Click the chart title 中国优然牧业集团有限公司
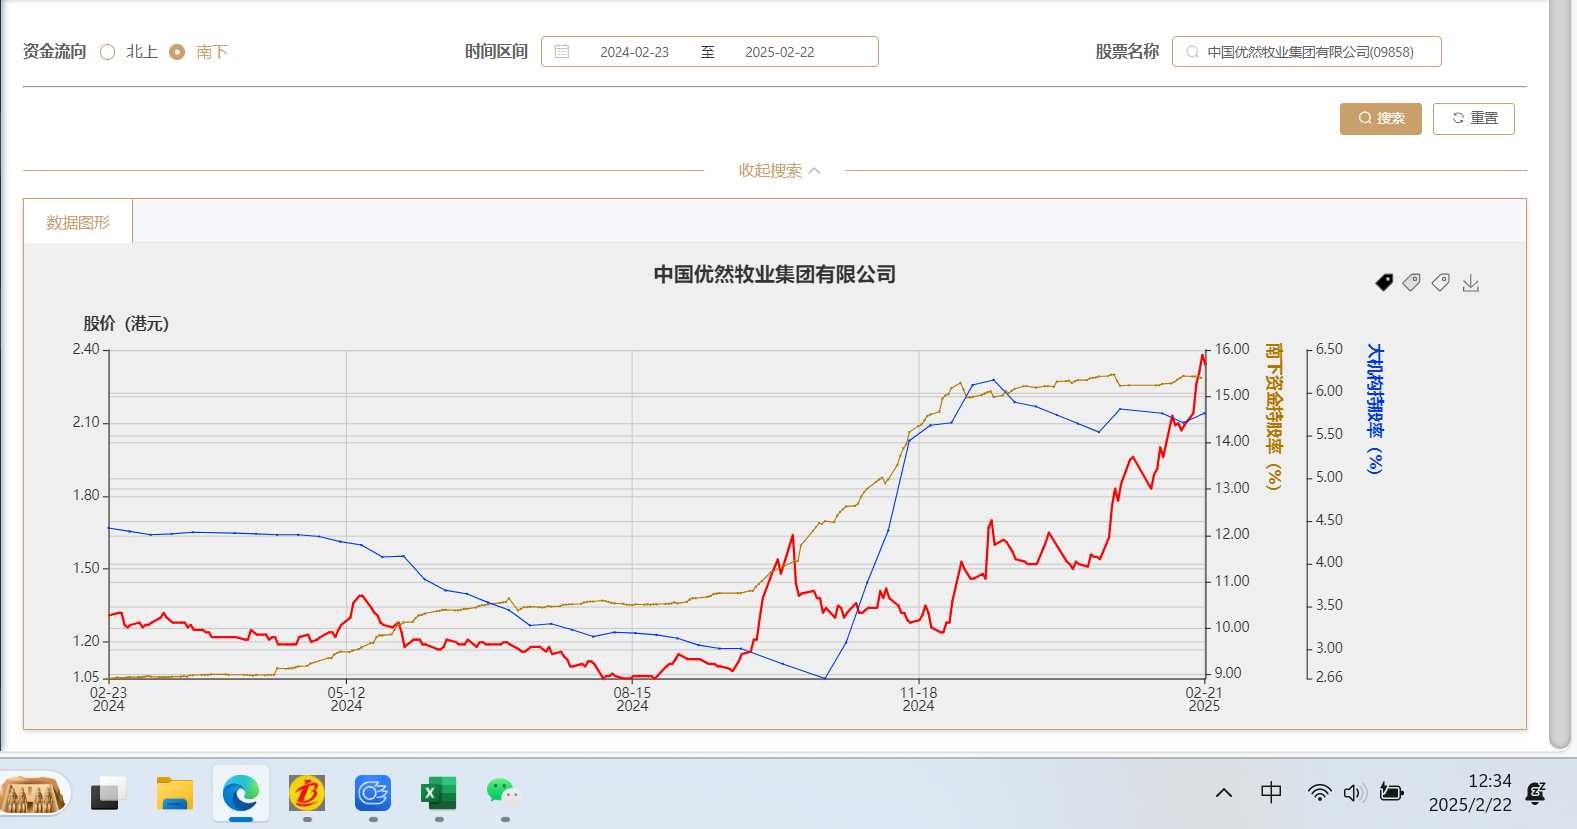The image size is (1577, 829). [775, 274]
